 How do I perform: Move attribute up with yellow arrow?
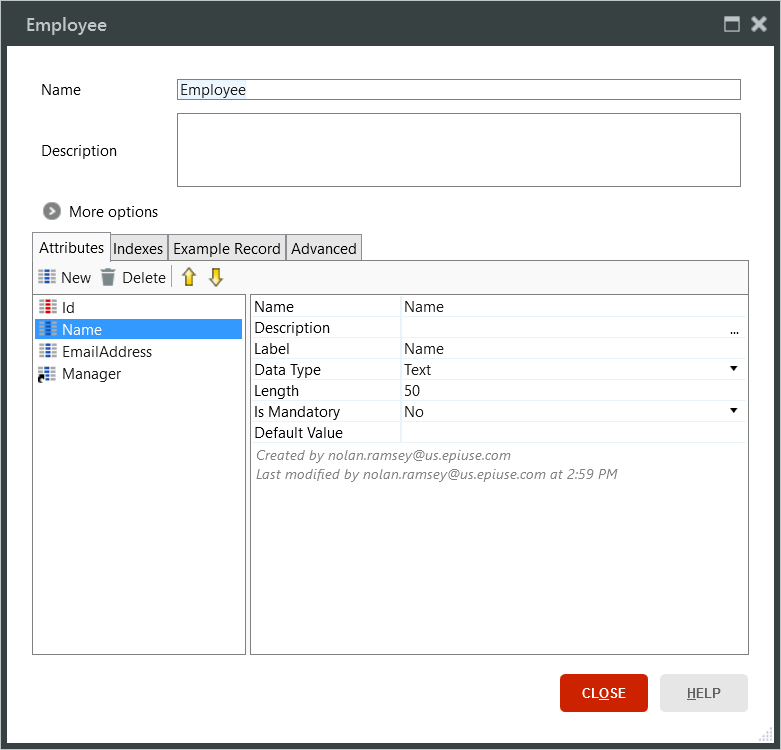point(189,277)
